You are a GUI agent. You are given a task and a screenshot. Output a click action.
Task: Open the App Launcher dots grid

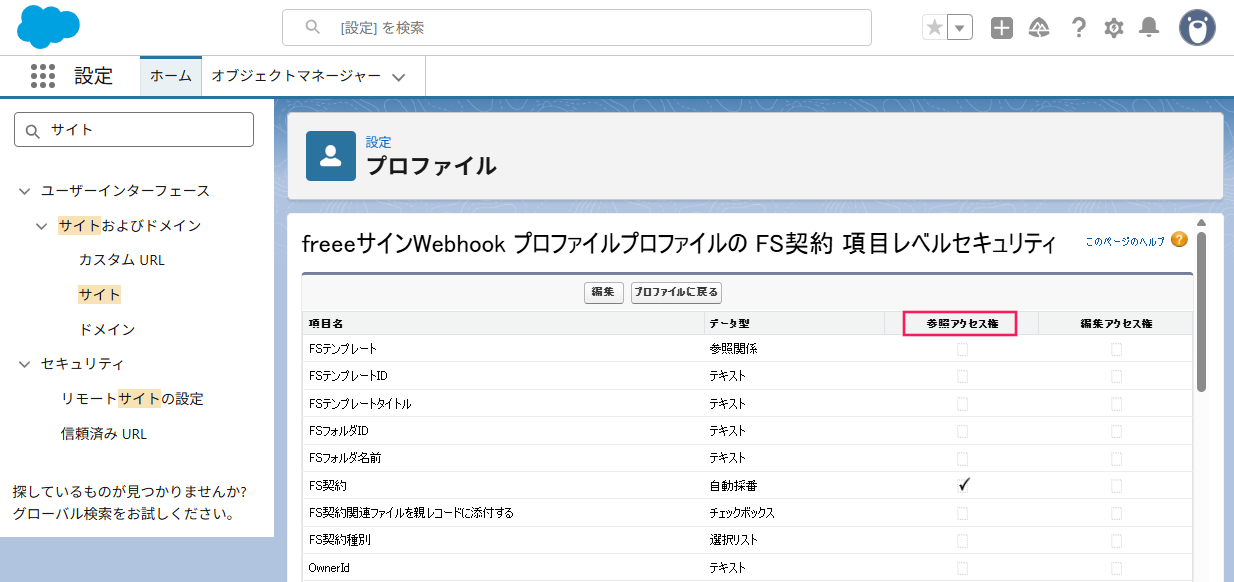43,76
